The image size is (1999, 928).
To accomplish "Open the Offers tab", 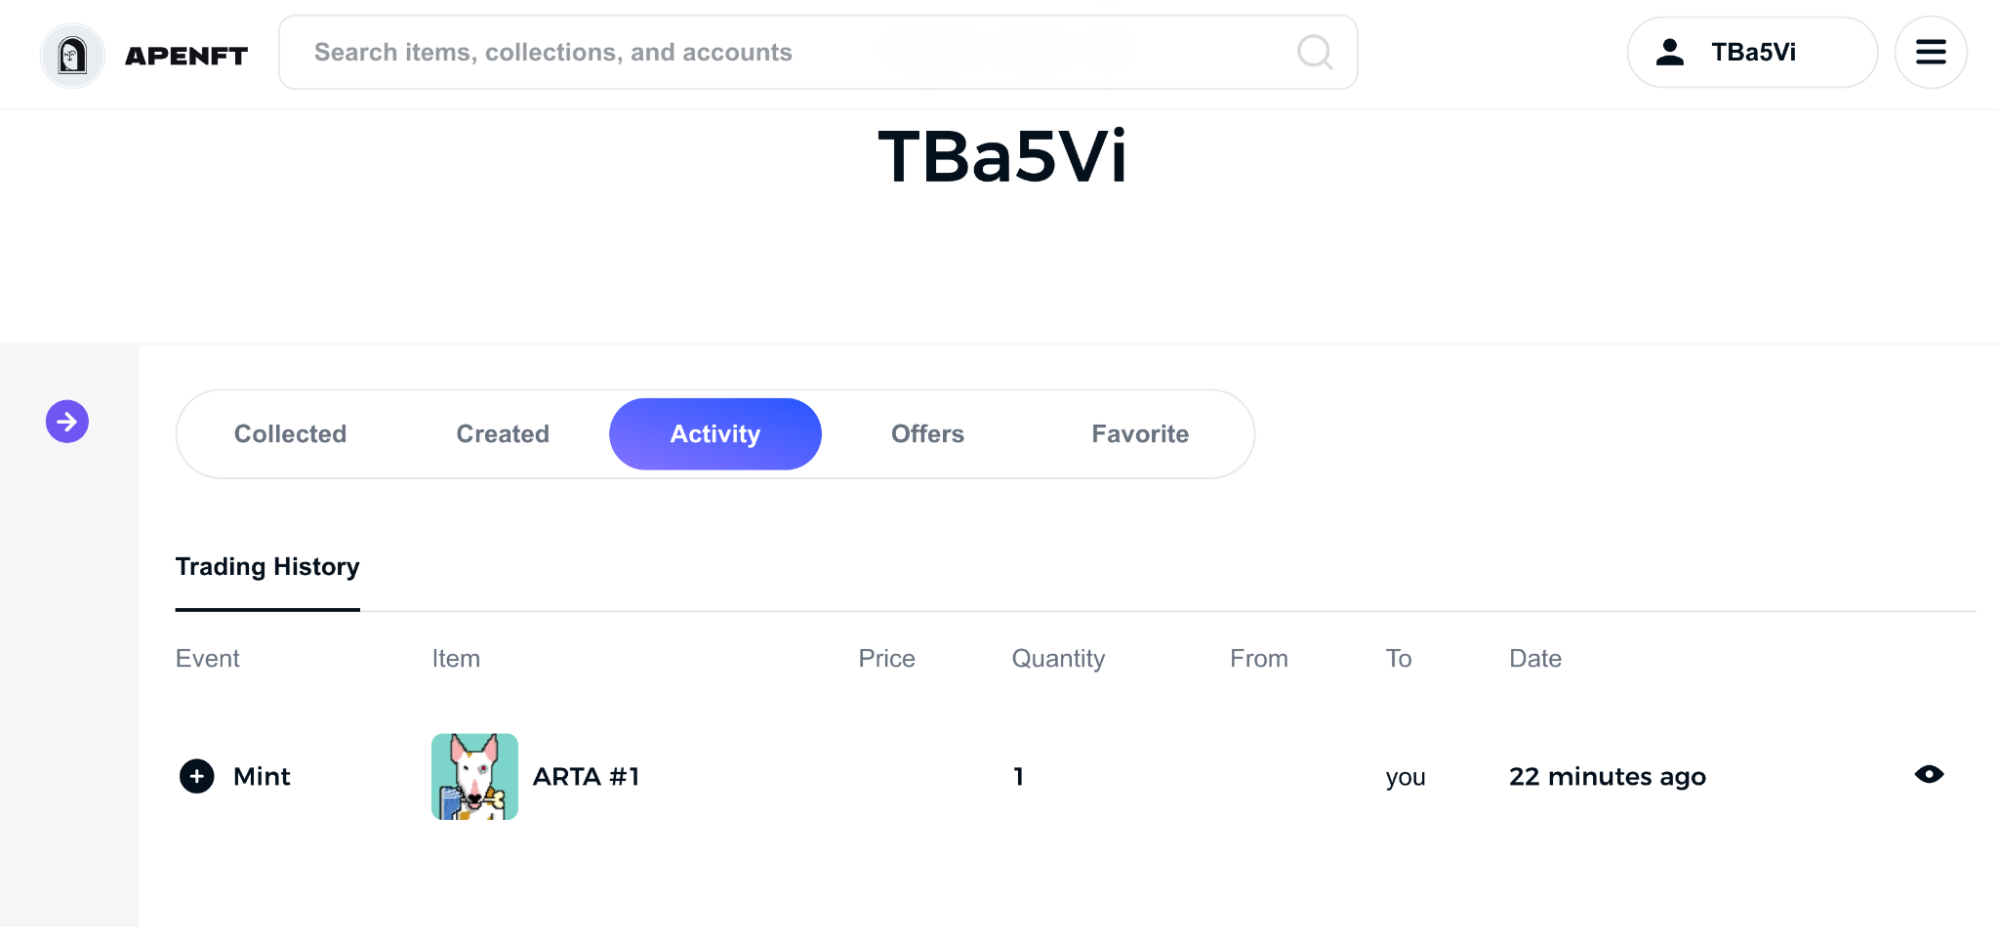I will pyautogui.click(x=927, y=434).
